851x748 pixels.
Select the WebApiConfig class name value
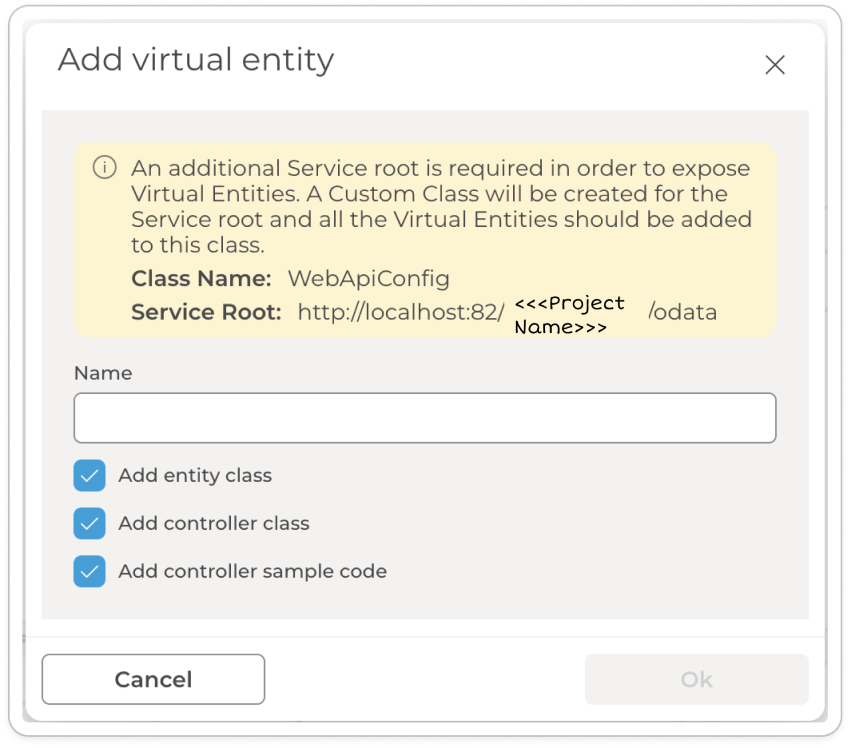368,279
